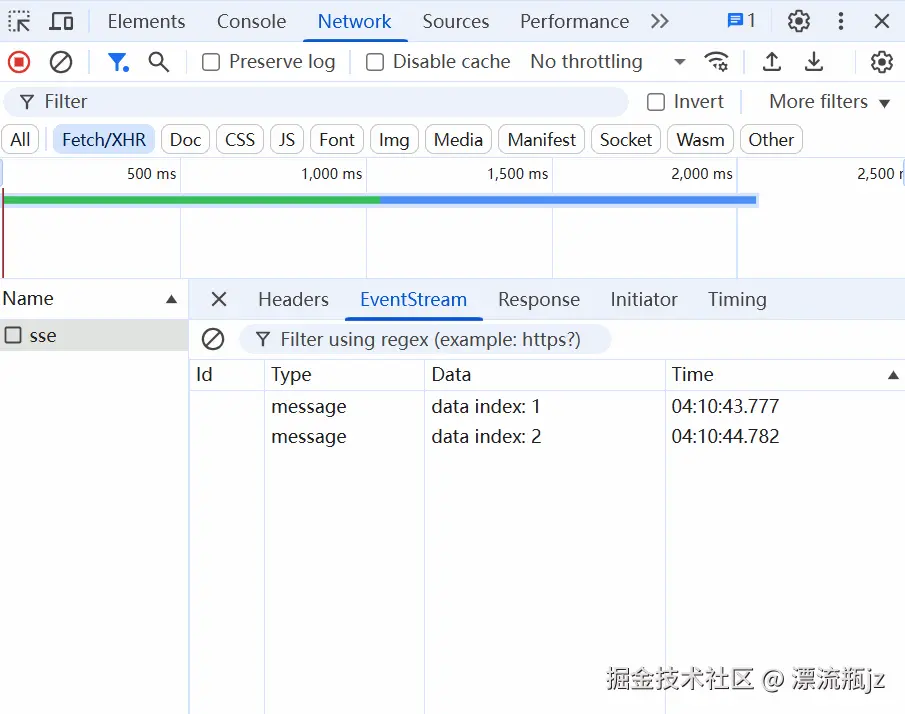Toggle the network filter funnel icon
This screenshot has width=905, height=714.
[118, 61]
